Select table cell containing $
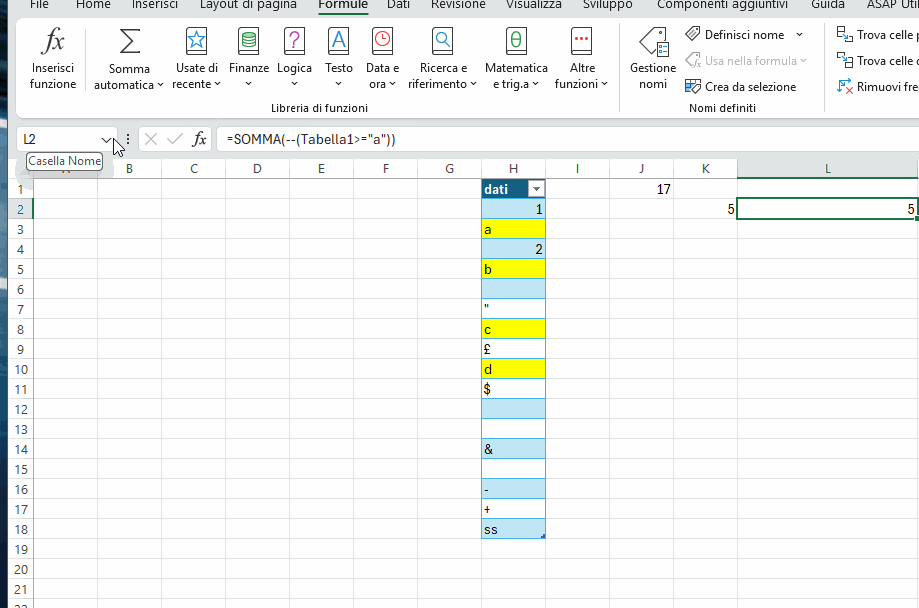Image resolution: width=919 pixels, height=608 pixels. [x=513, y=389]
